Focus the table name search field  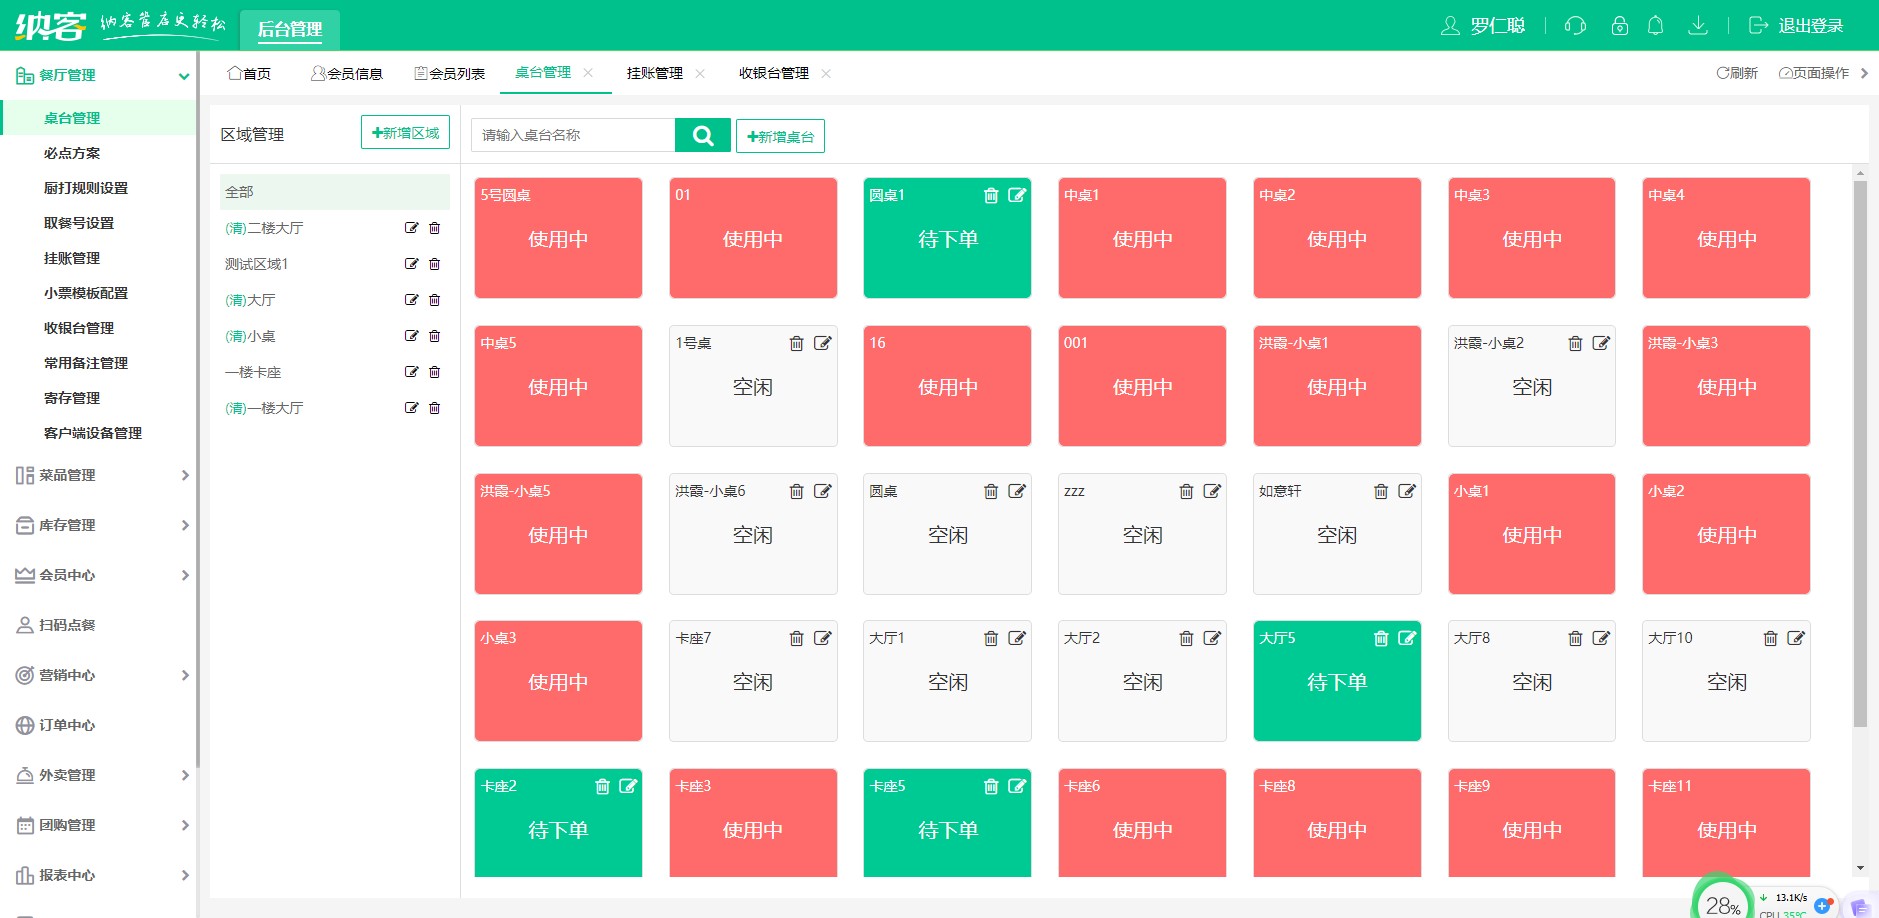[573, 135]
